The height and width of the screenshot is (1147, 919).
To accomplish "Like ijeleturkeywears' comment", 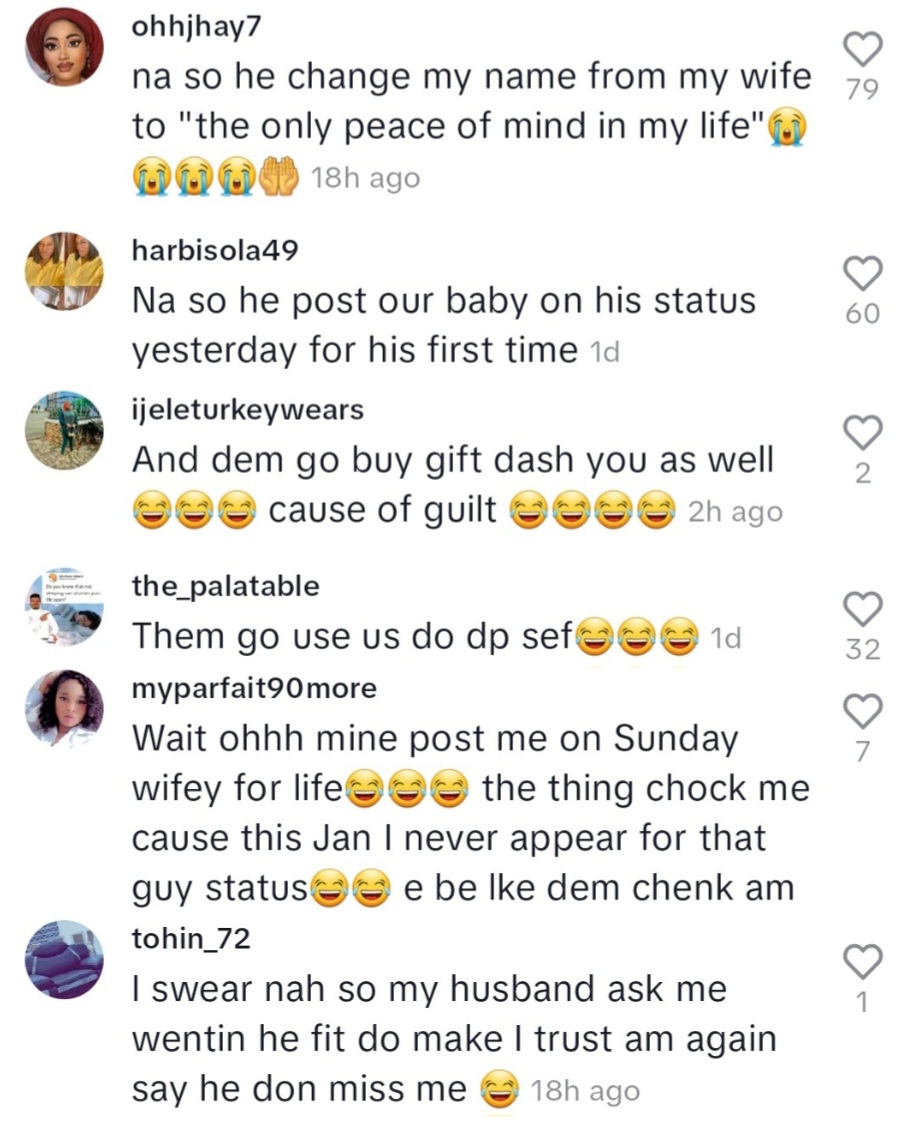I will [x=862, y=433].
